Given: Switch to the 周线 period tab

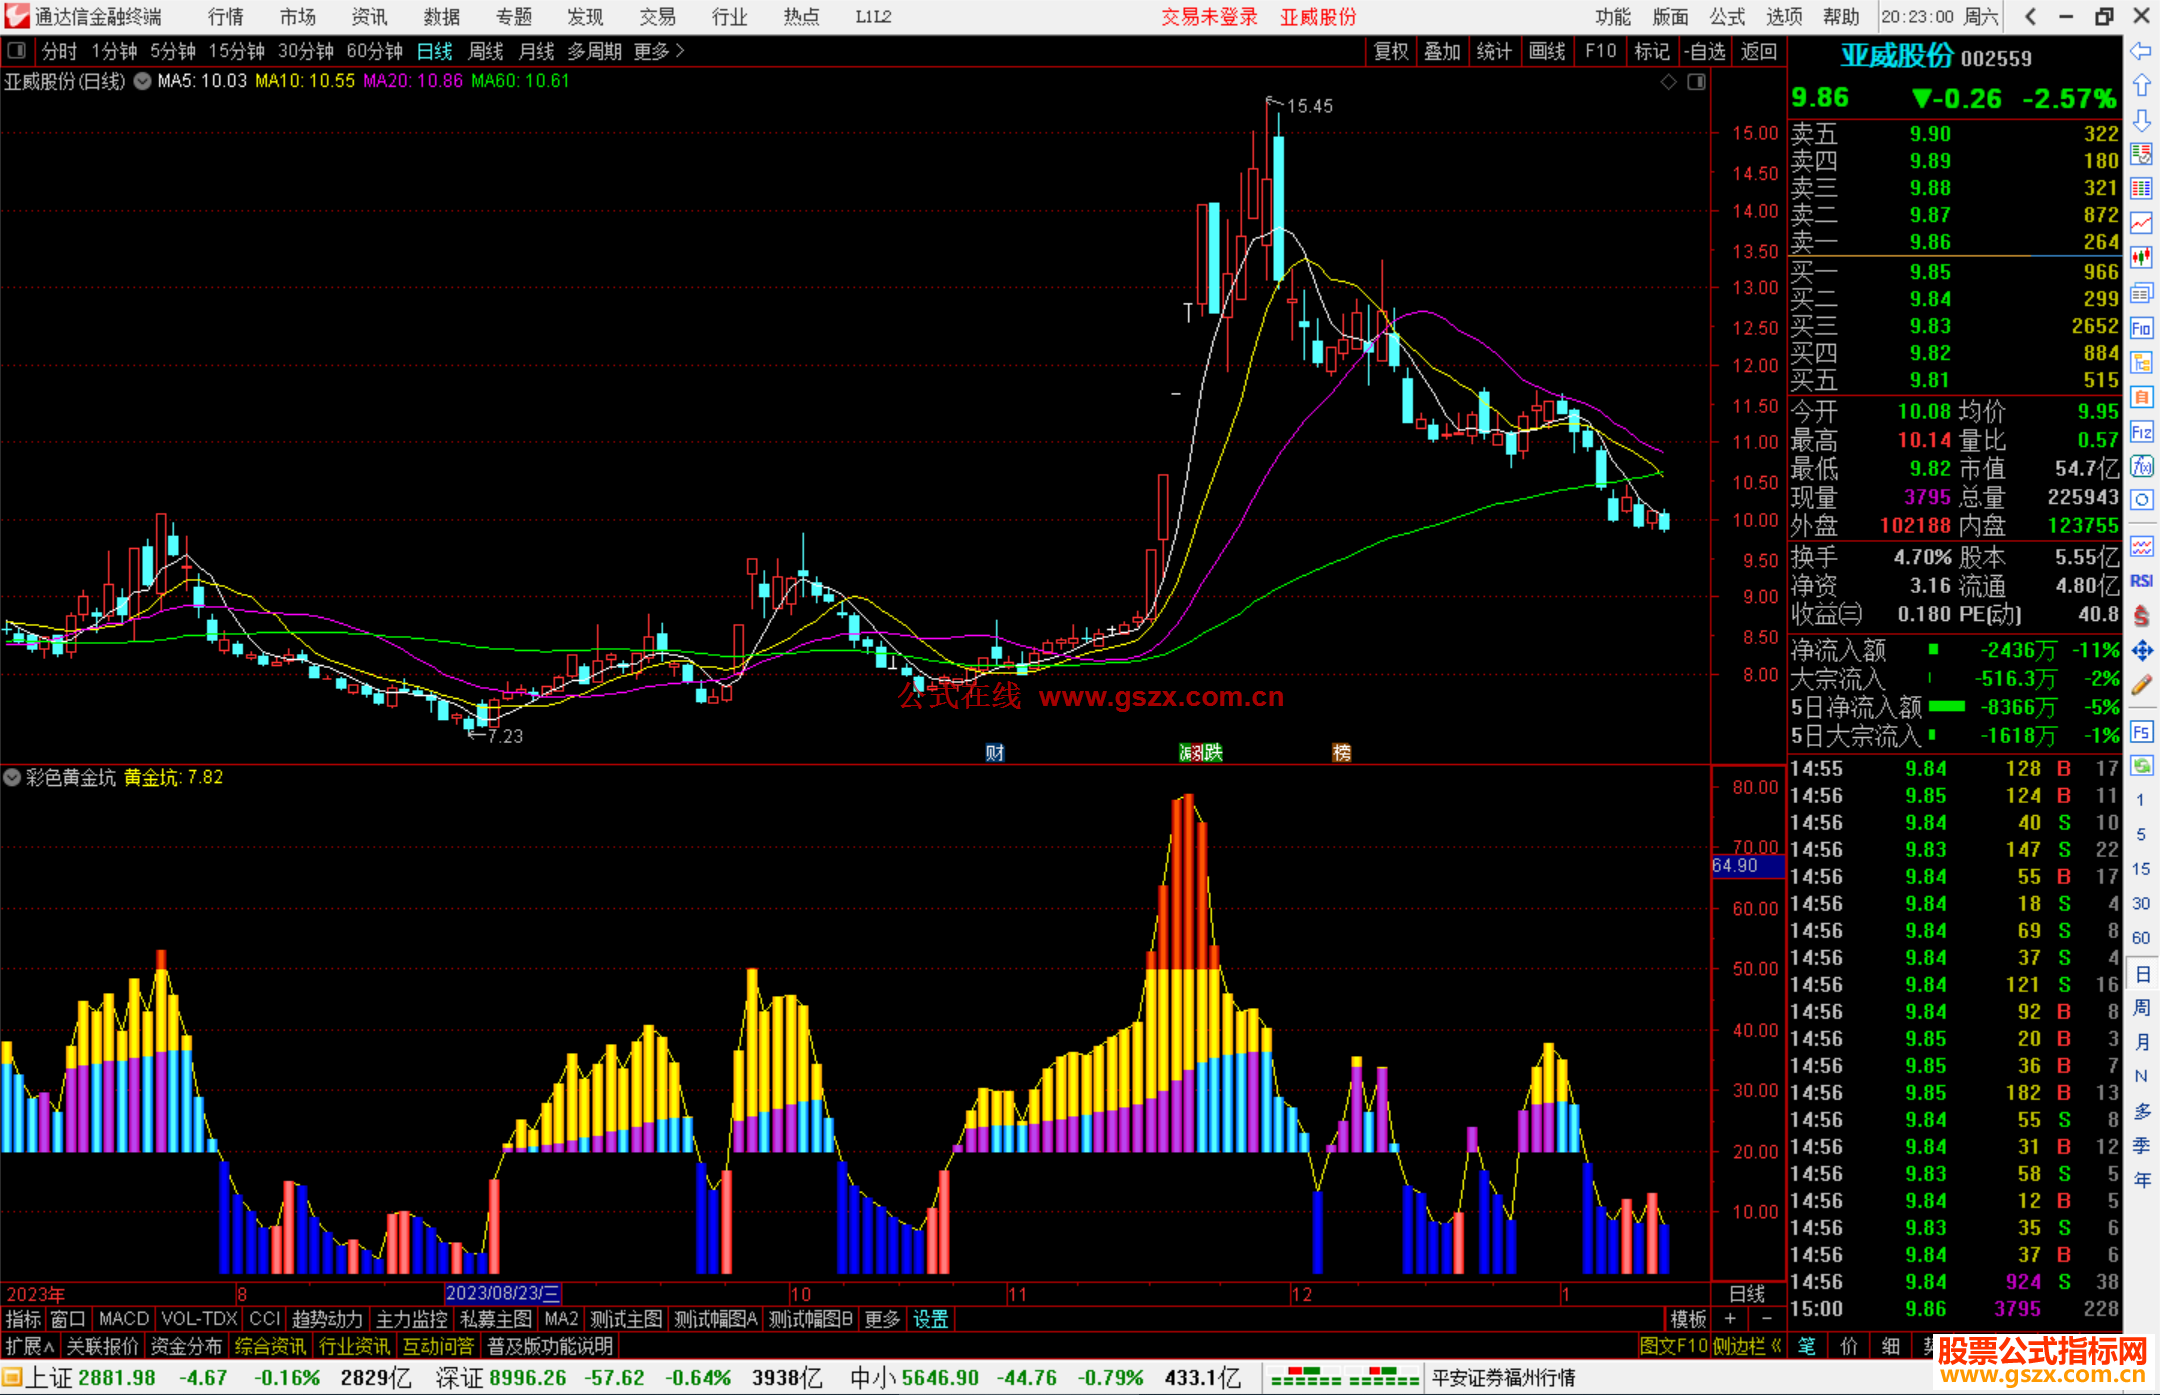Looking at the screenshot, I should (486, 51).
